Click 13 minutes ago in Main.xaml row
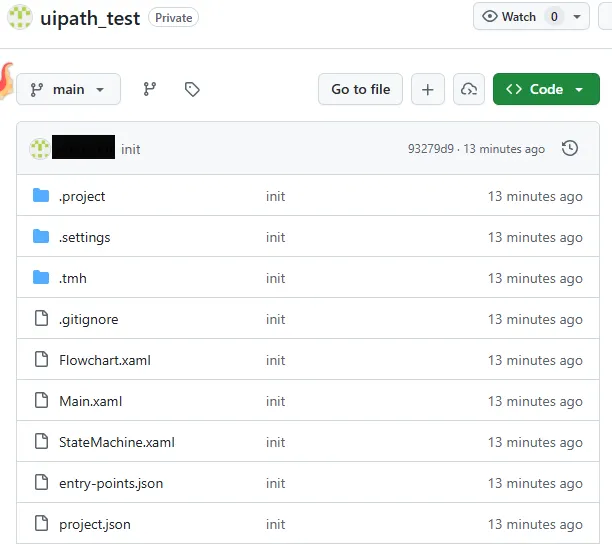 pos(535,402)
